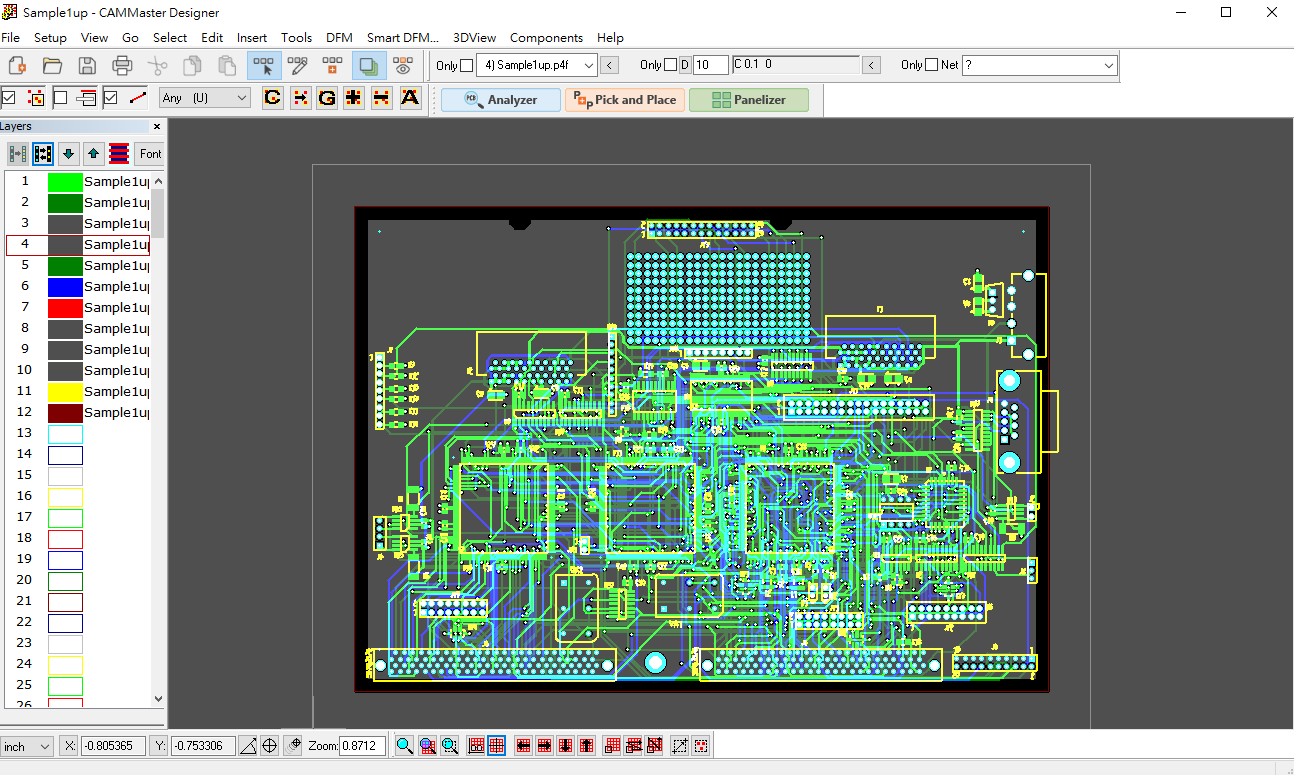Click the magnifier zoom icon in status bar

[404, 746]
